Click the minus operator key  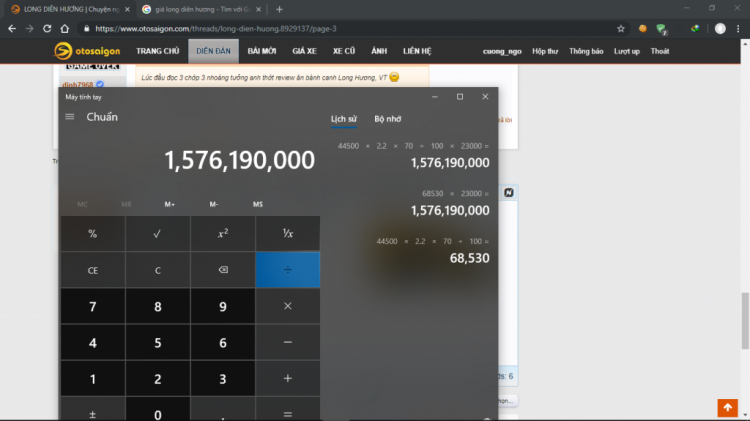288,343
